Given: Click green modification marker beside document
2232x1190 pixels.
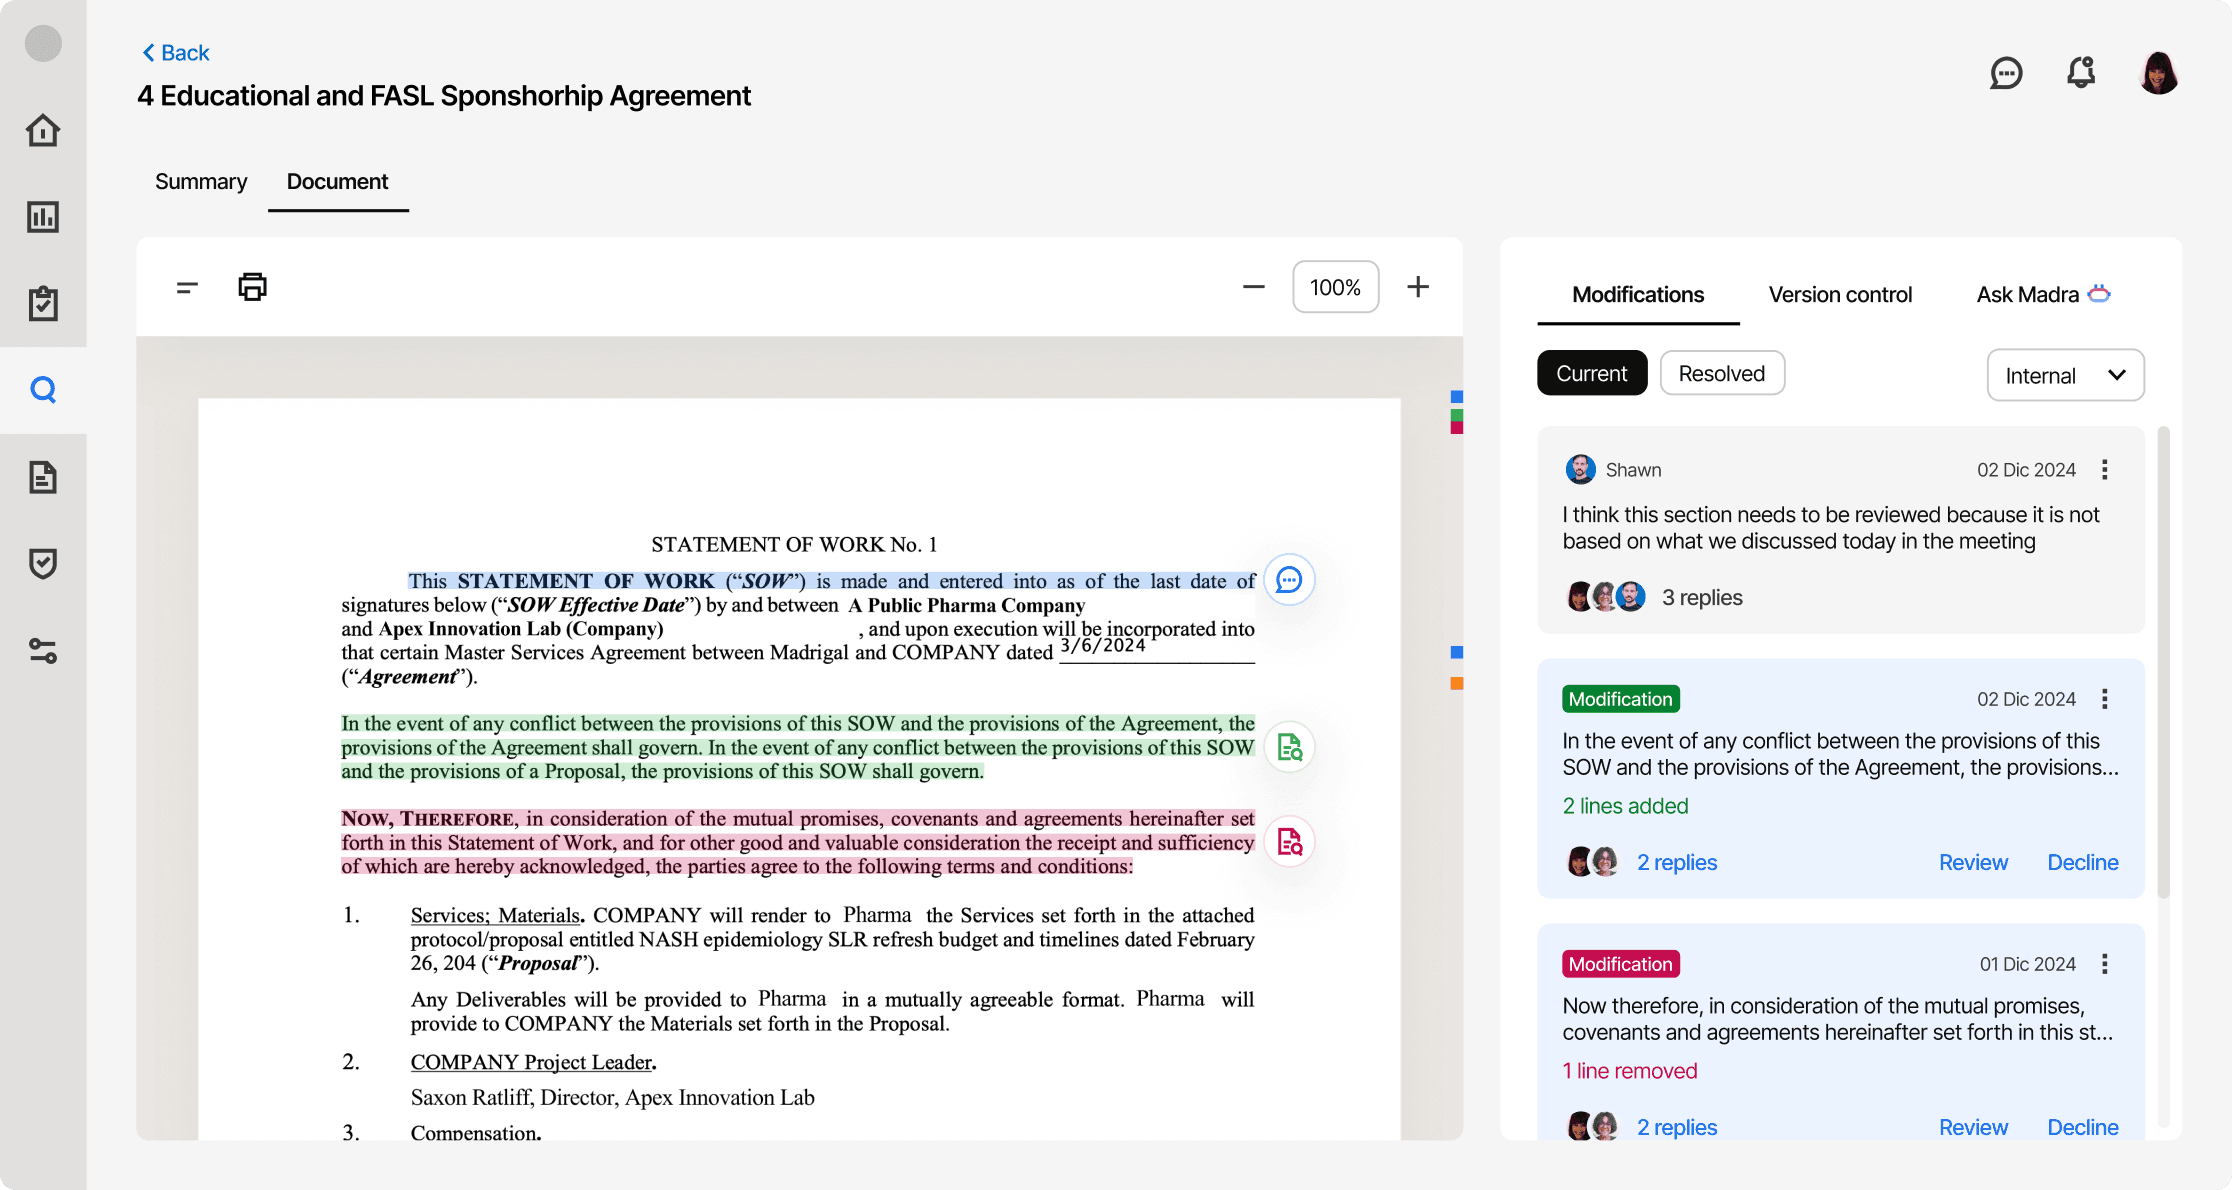Looking at the screenshot, I should coord(1289,747).
